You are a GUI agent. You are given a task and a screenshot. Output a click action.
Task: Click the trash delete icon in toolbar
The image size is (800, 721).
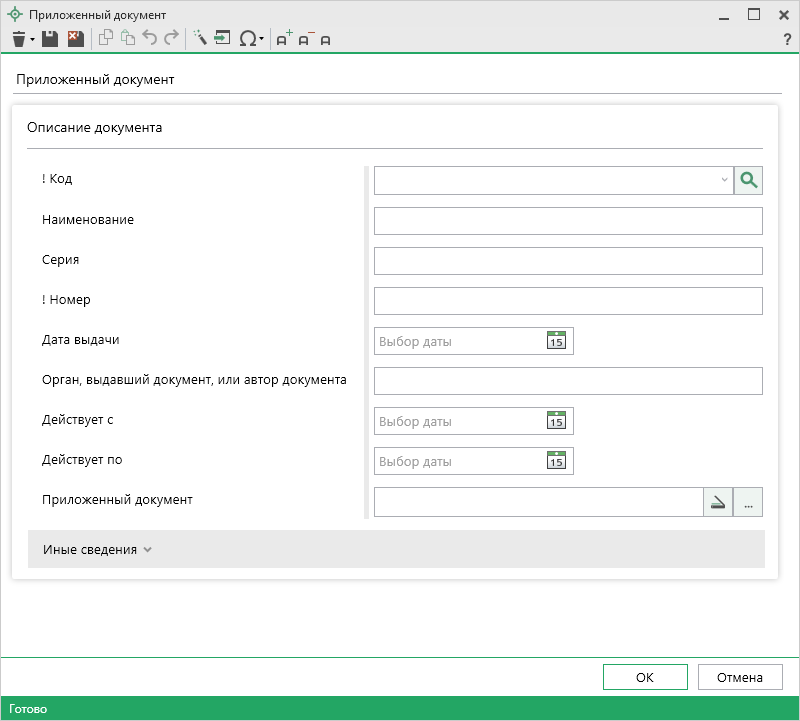click(x=18, y=39)
